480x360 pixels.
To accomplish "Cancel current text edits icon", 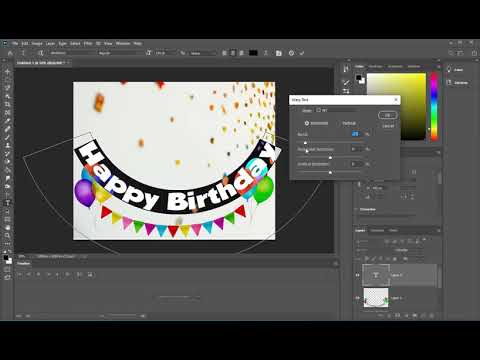I will pyautogui.click(x=291, y=53).
